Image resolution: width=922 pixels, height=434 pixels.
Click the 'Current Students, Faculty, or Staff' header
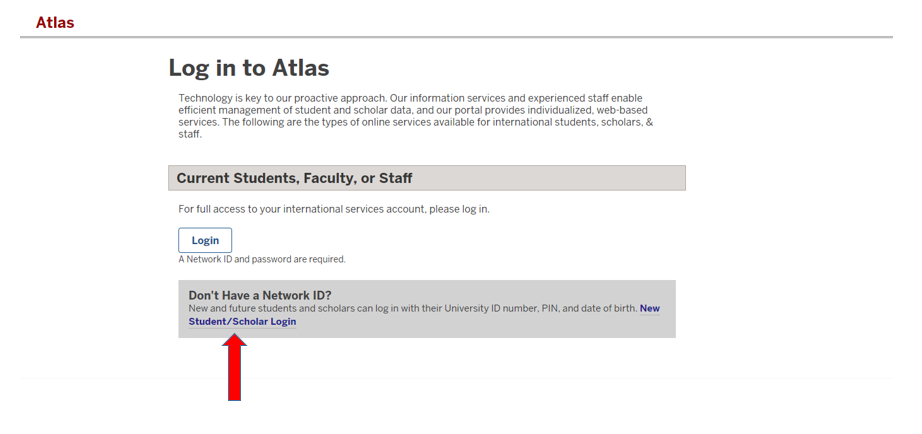(x=427, y=178)
